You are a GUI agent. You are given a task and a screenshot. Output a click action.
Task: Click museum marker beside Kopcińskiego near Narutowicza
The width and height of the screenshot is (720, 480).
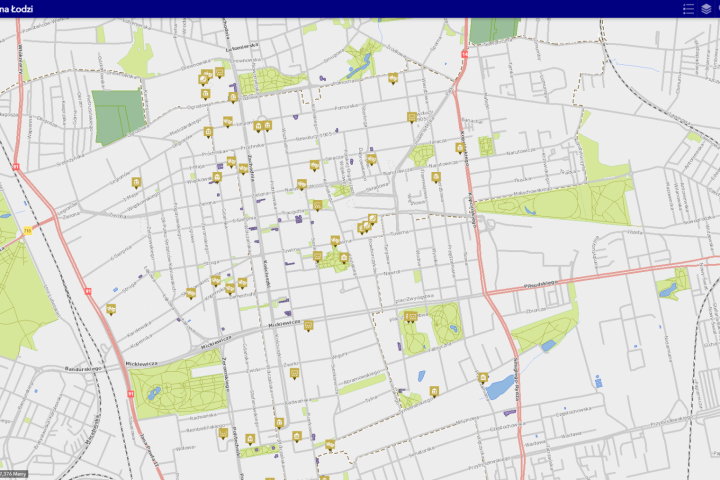pos(460,148)
